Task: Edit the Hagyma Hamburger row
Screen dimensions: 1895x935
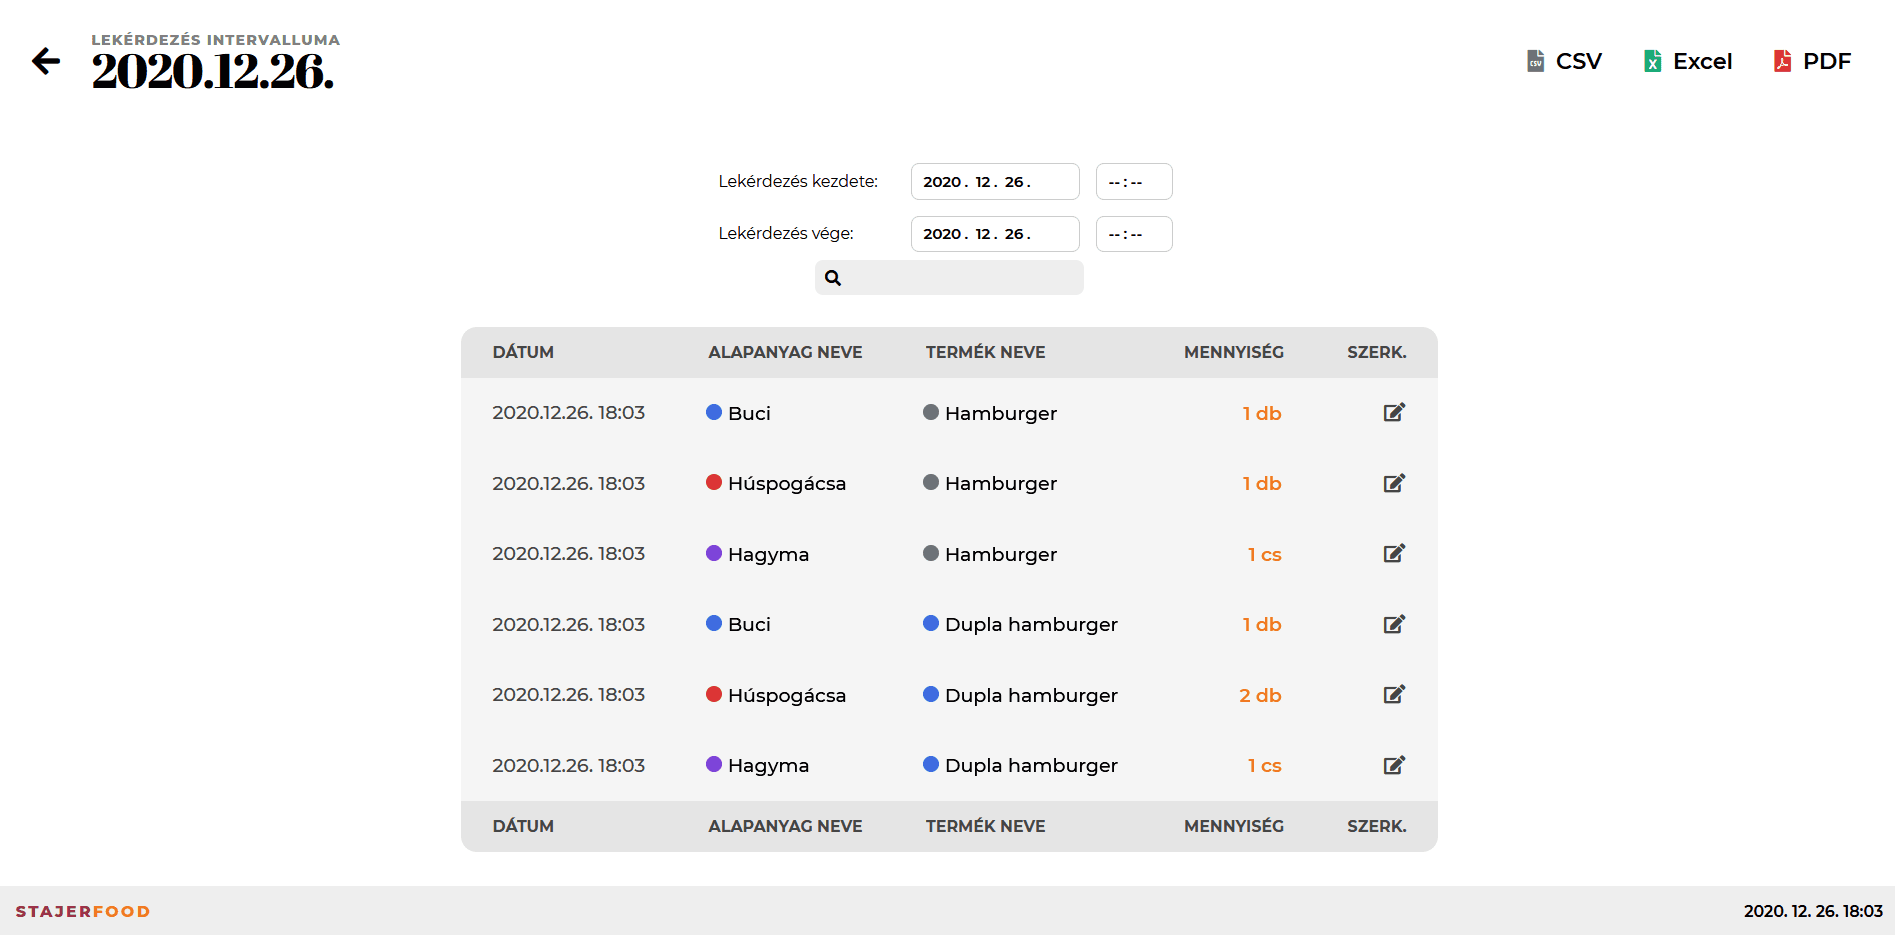Action: click(1394, 554)
